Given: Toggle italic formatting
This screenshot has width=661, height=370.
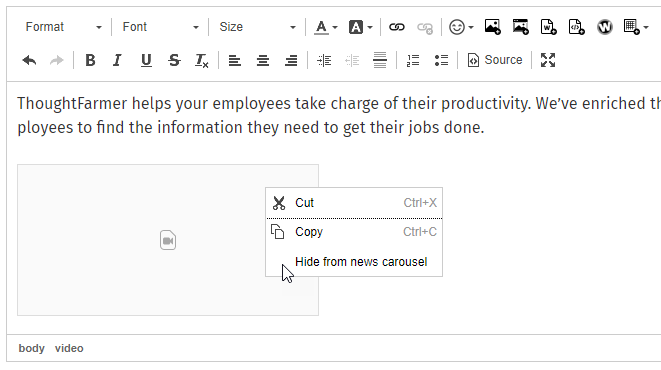Looking at the screenshot, I should (118, 60).
